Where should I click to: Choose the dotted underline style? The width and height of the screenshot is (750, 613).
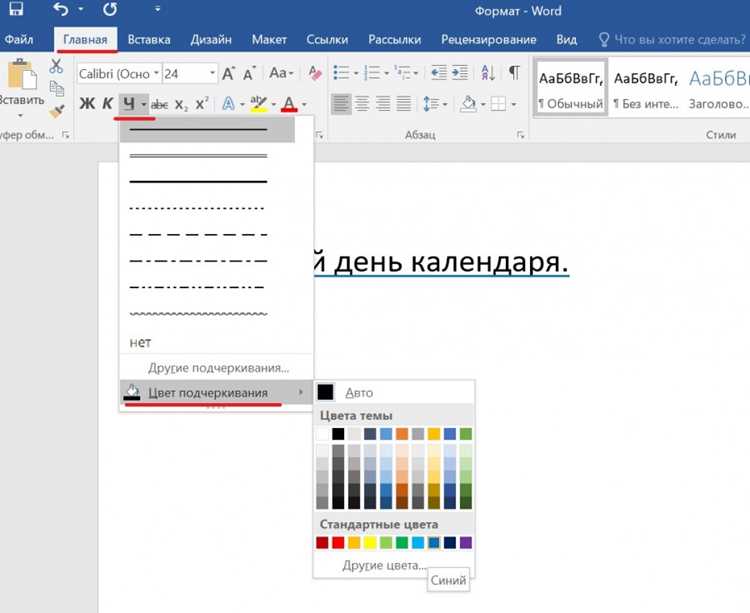tap(207, 208)
